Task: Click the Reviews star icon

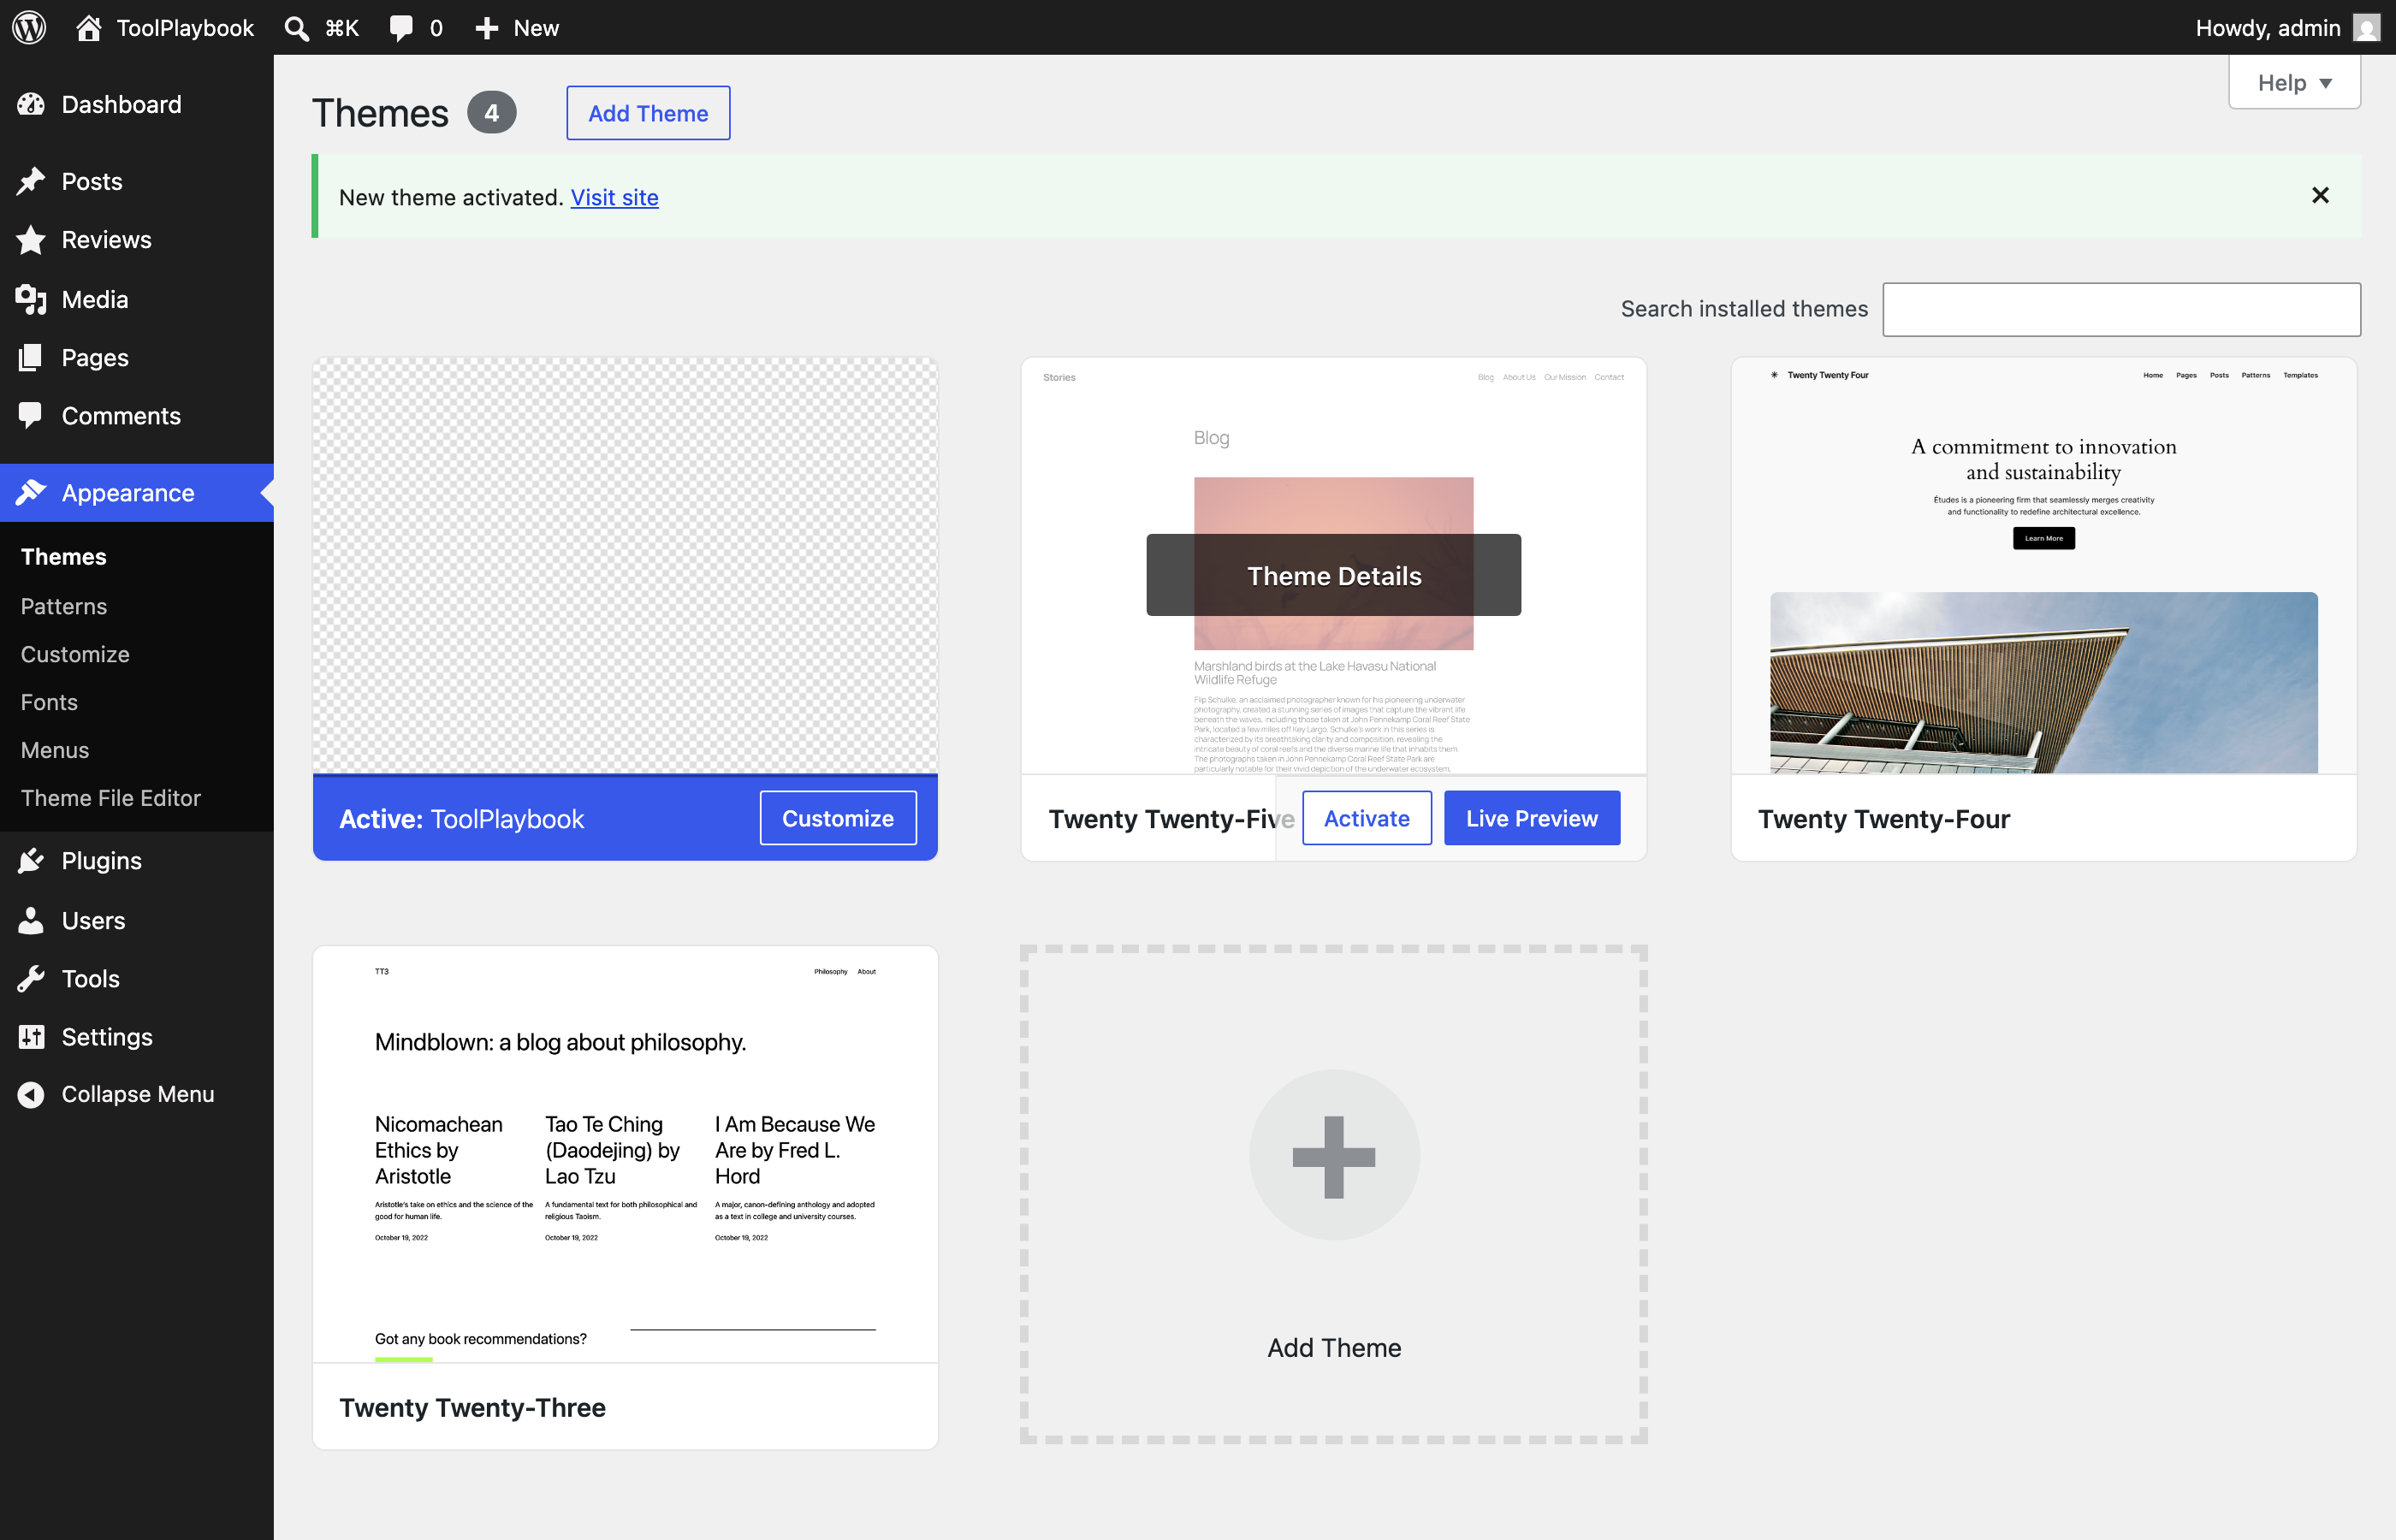Action: (x=31, y=240)
